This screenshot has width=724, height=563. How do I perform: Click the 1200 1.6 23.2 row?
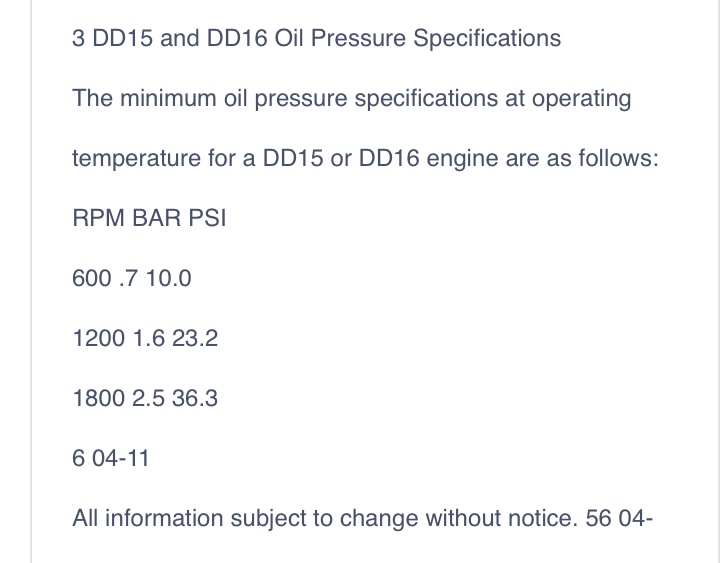(x=145, y=339)
